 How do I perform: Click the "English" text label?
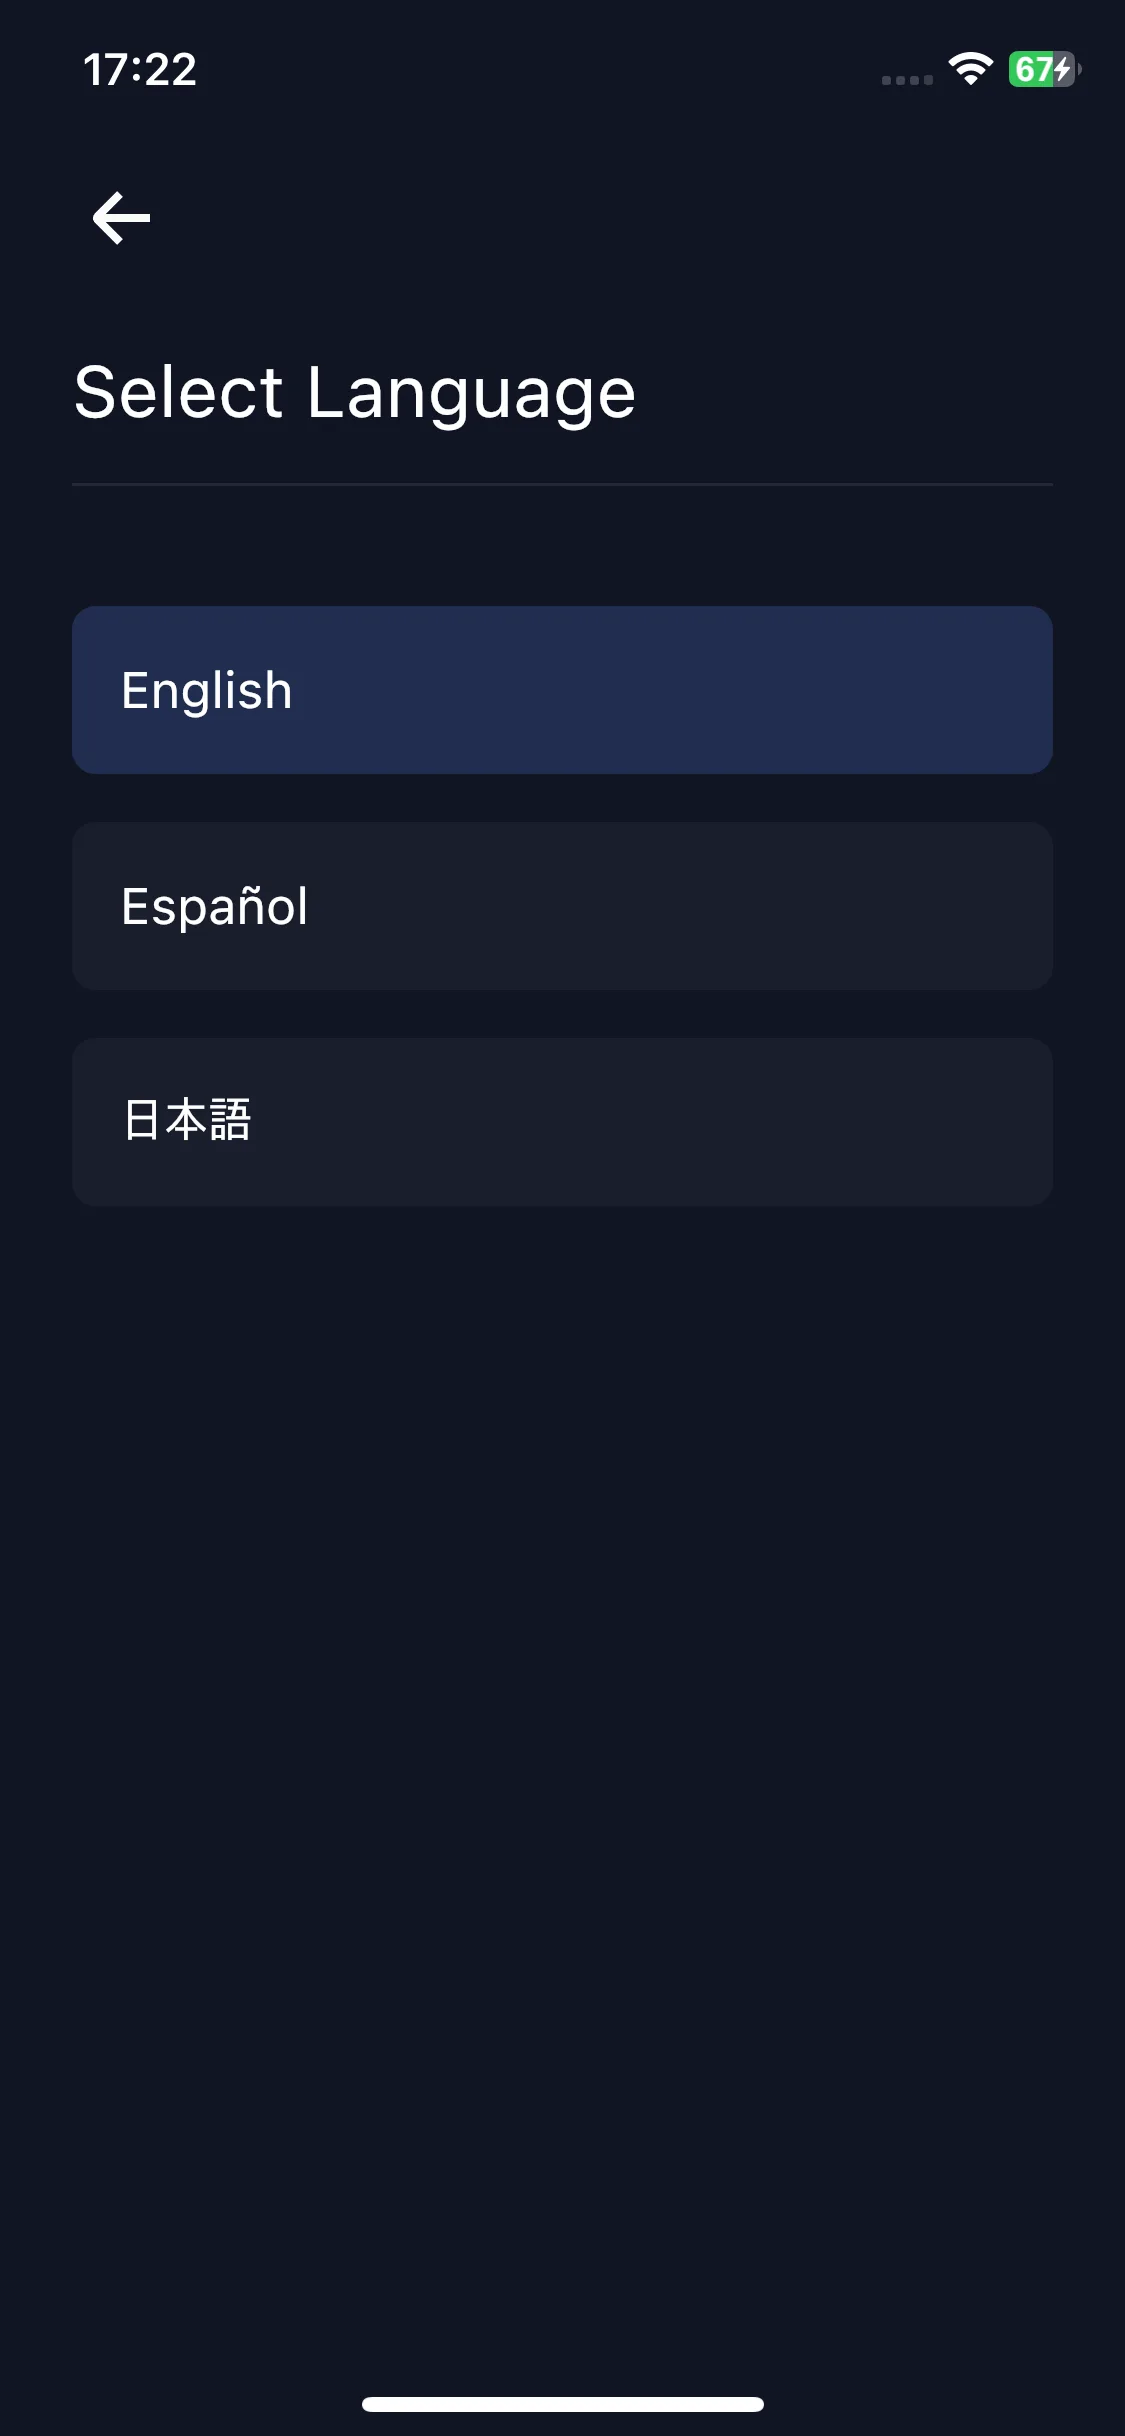point(207,691)
